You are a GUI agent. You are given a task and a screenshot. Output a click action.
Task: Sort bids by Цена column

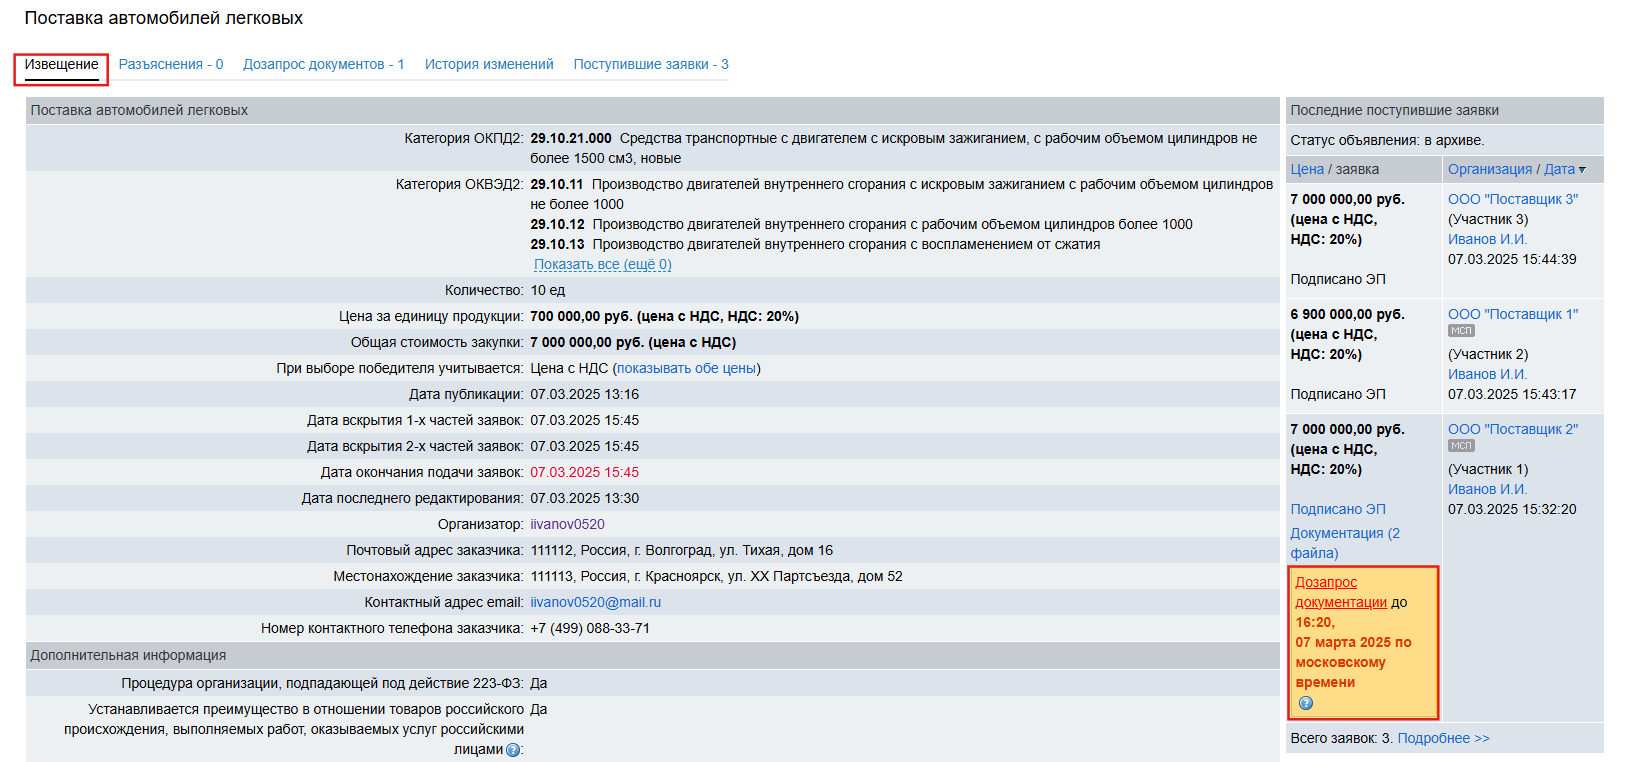(1306, 169)
